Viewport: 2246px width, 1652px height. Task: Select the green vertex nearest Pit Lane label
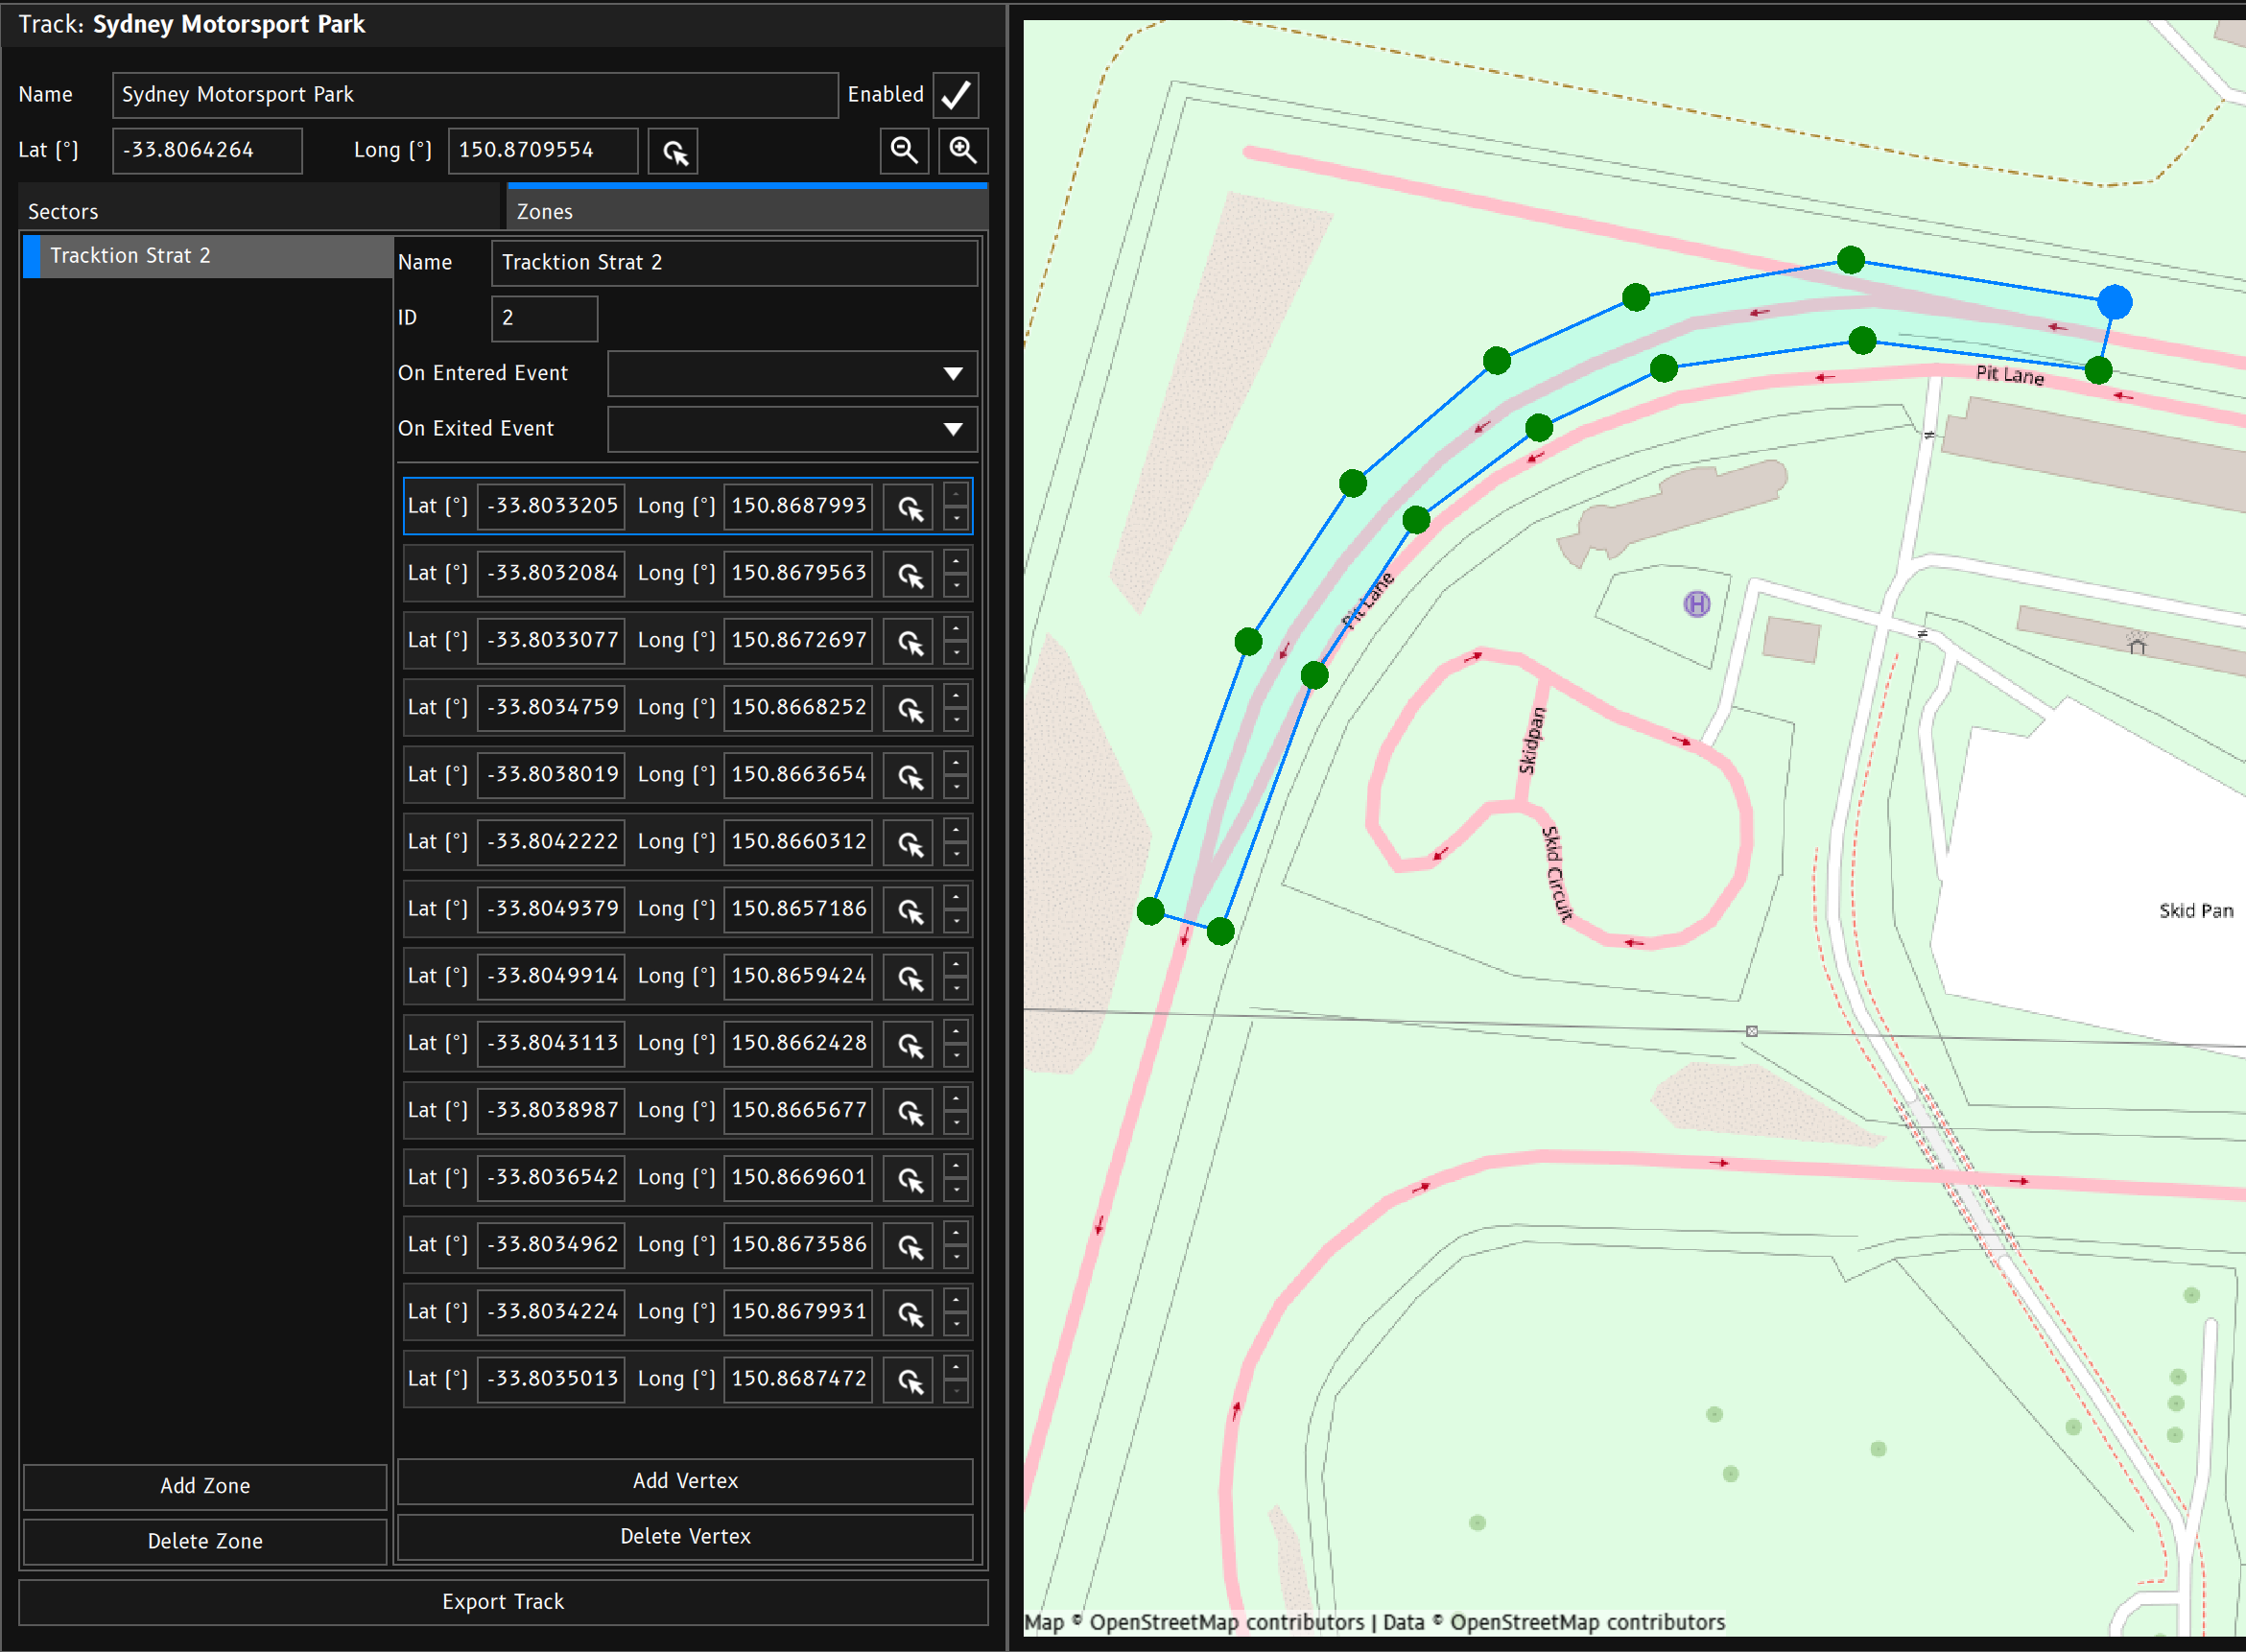2098,370
